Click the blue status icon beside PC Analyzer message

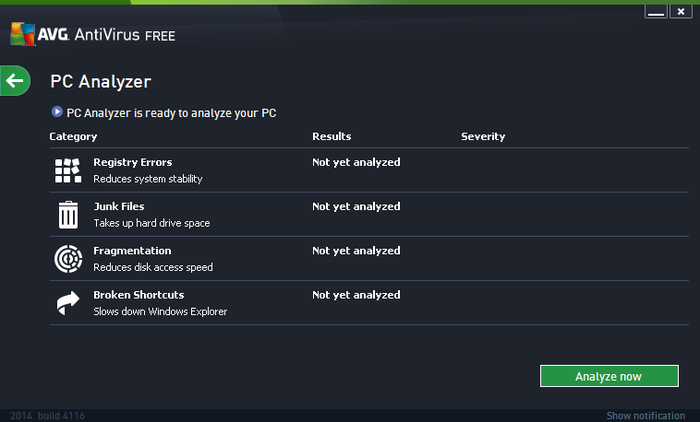(x=57, y=112)
